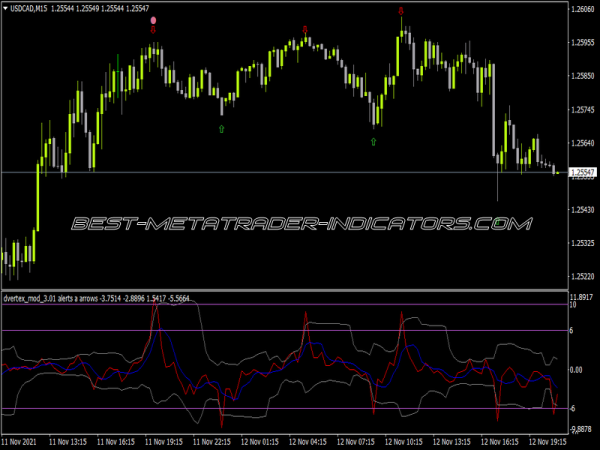Click the horizontal current price line on the chart
Screen dimensions: 600x450
(x=285, y=173)
